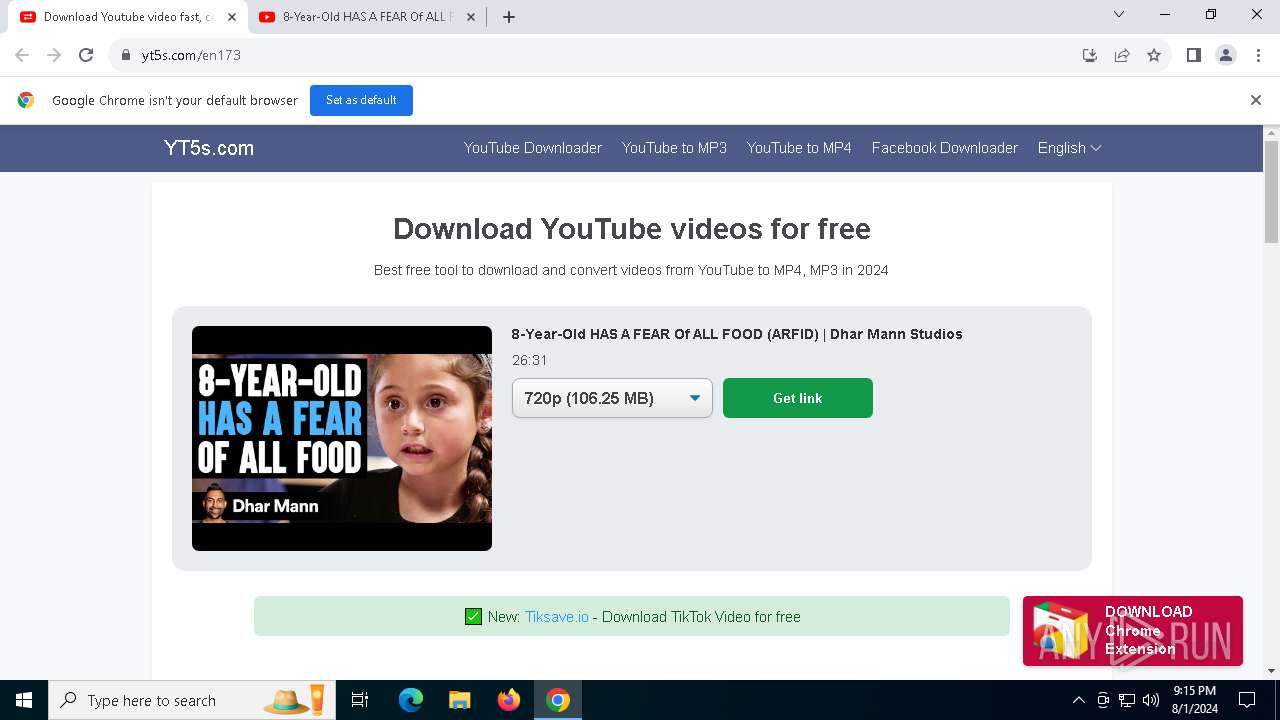
Task: Click the install app icon in address bar
Action: pyautogui.click(x=1090, y=55)
